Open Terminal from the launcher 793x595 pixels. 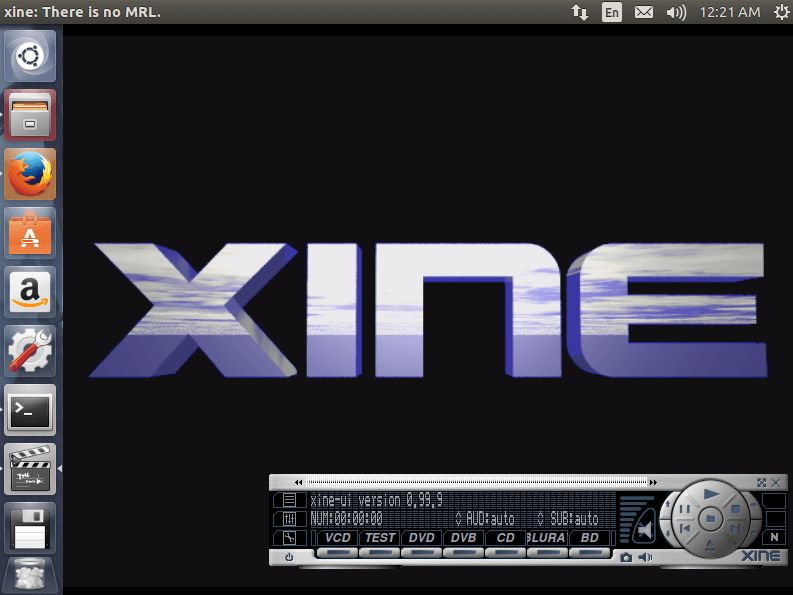[x=30, y=410]
